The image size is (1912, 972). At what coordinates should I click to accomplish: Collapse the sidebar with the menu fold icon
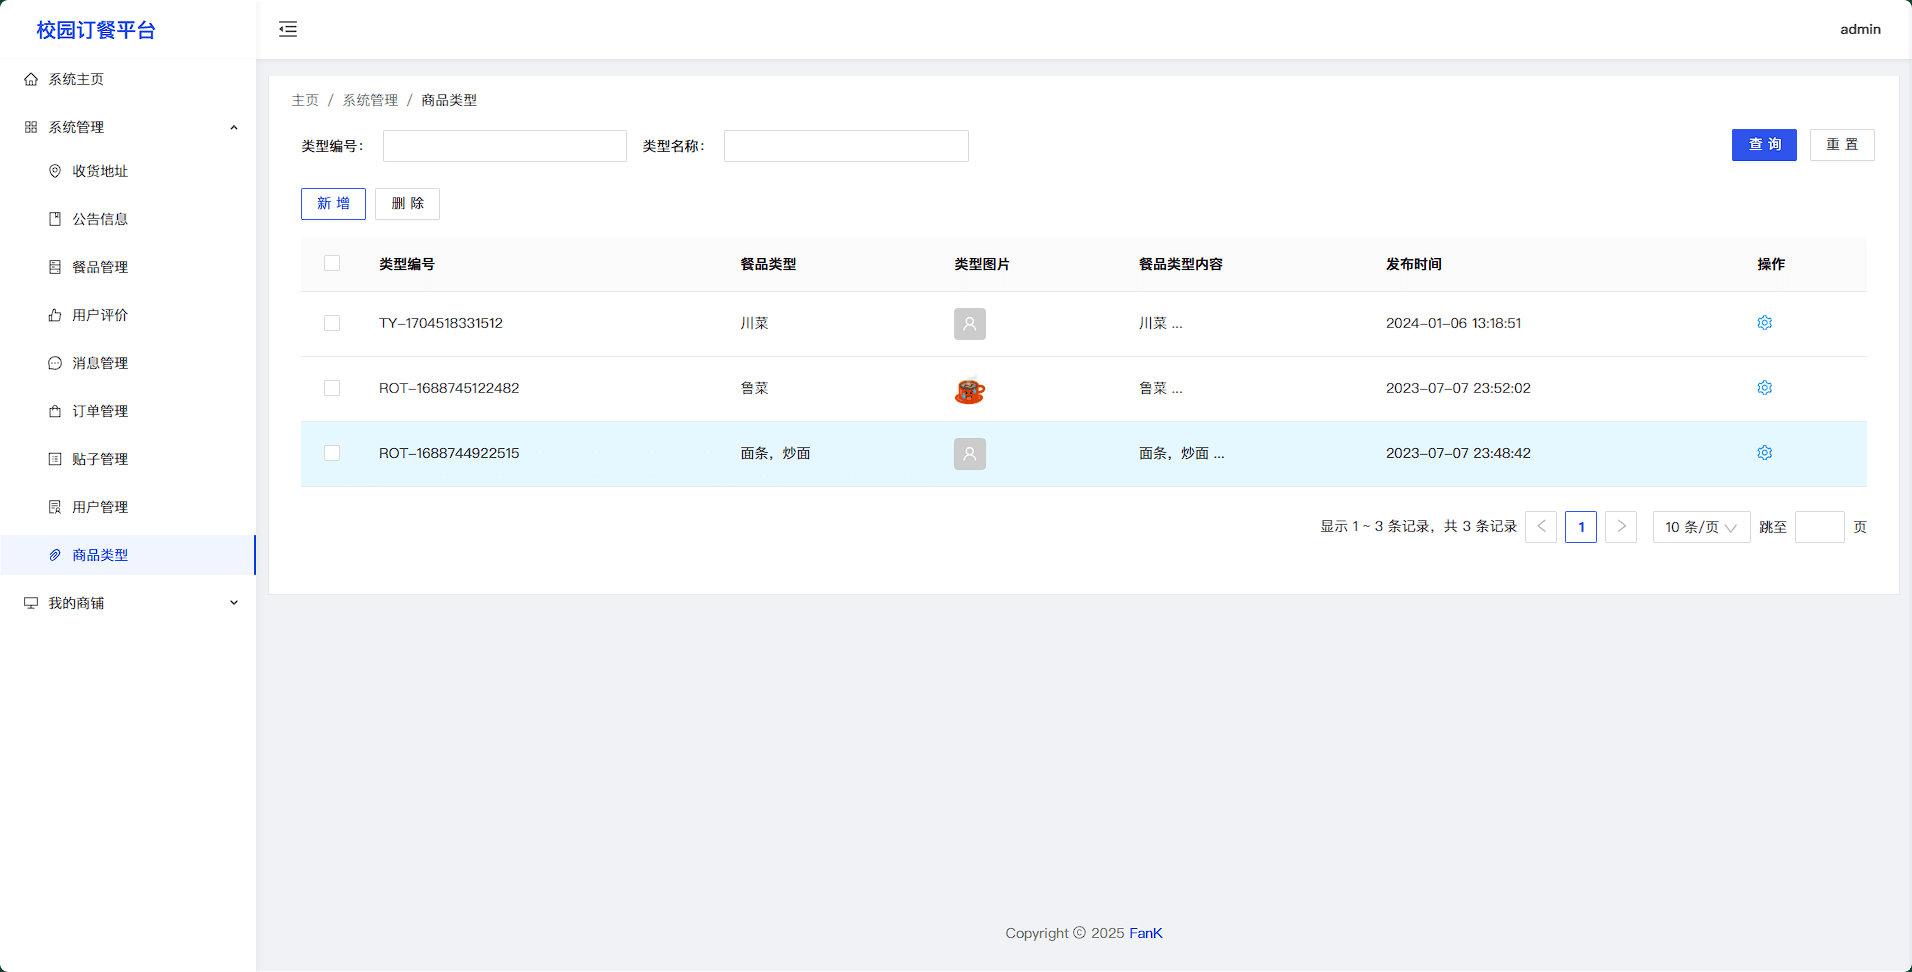[x=288, y=29]
